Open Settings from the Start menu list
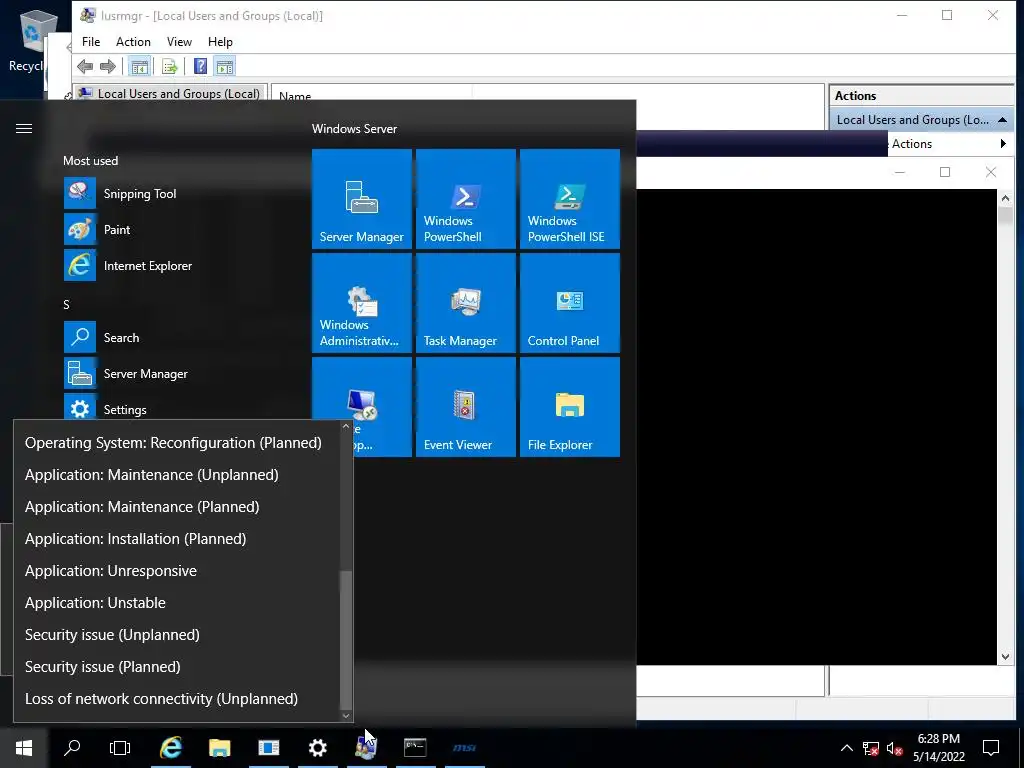The image size is (1024, 768). coord(176,409)
